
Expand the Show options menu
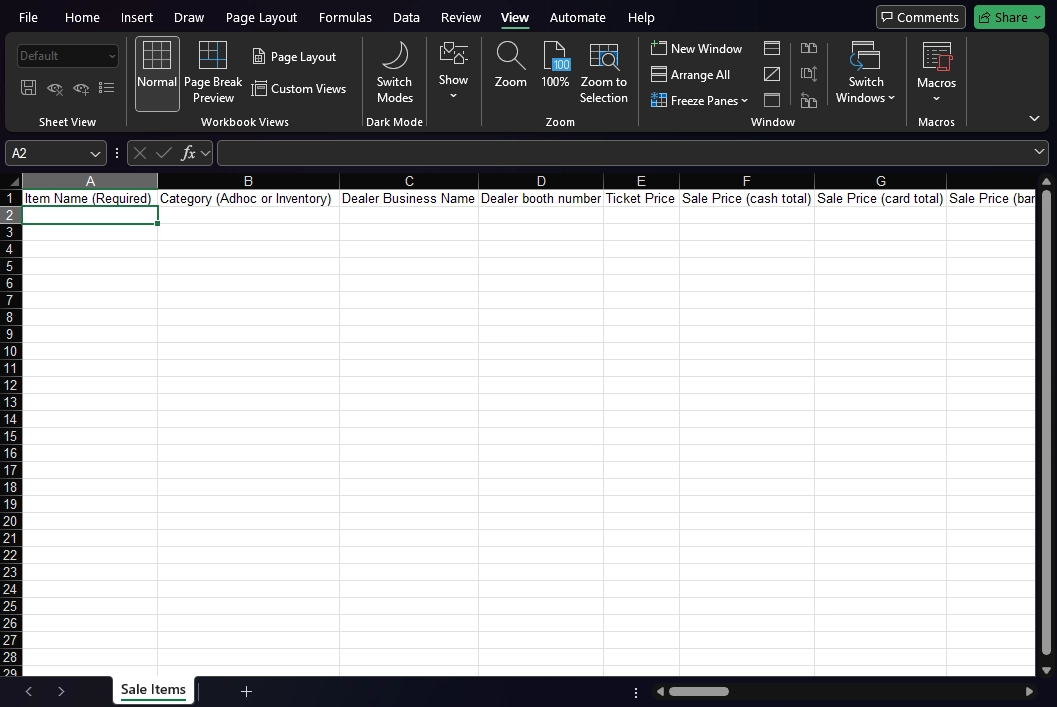(454, 71)
